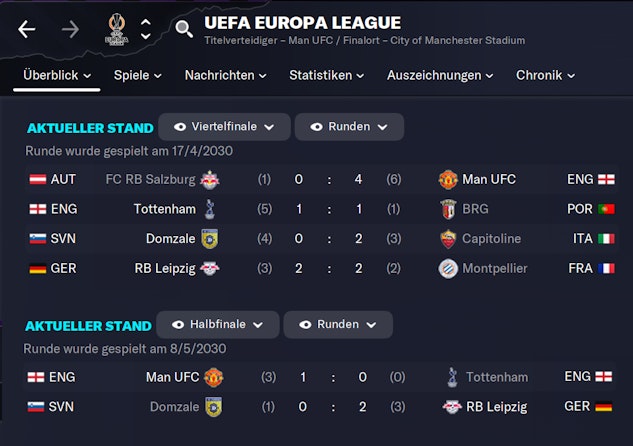
Task: Click the Capitoline club badge
Action: tap(448, 239)
